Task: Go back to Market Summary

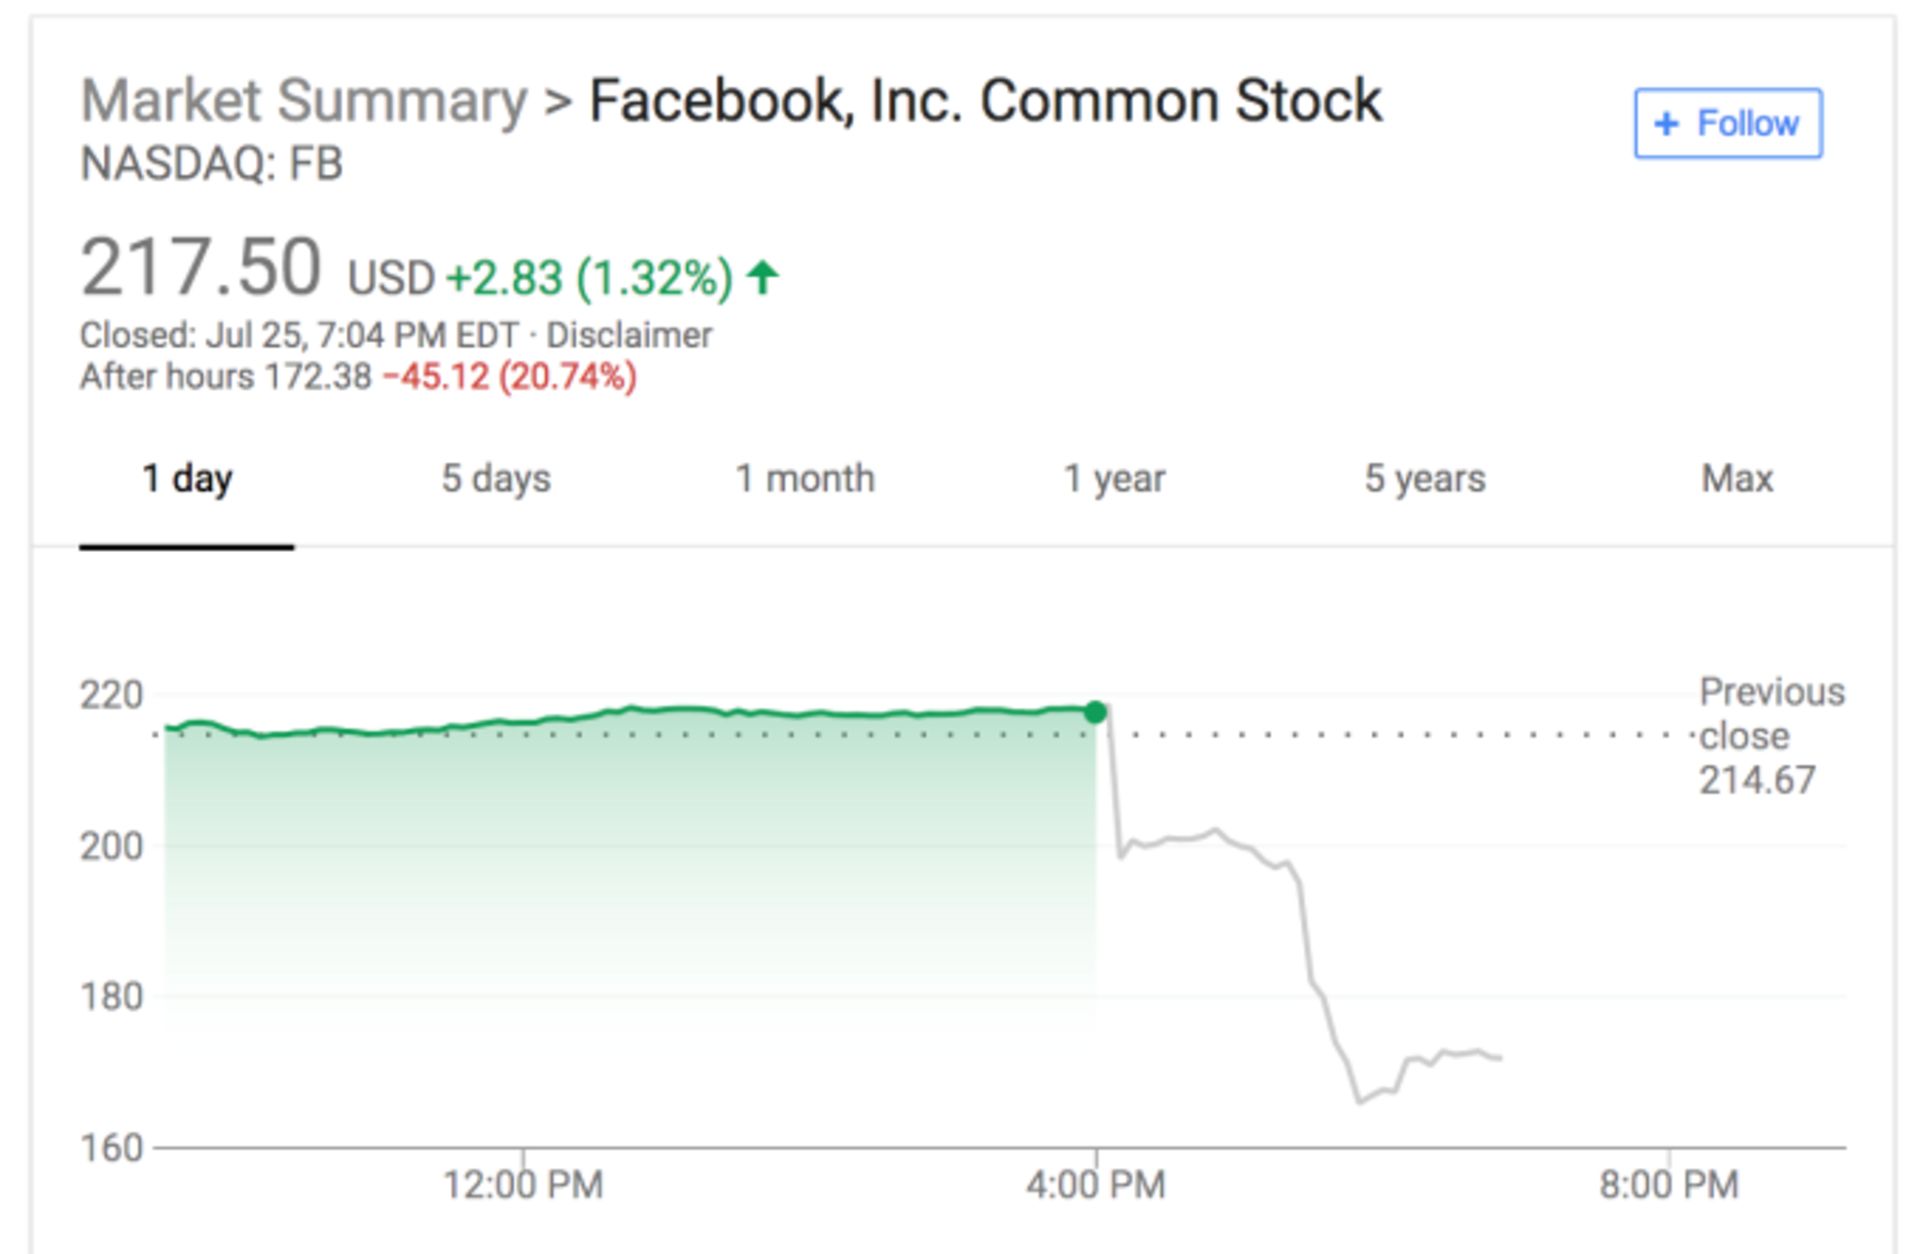Action: click(303, 99)
